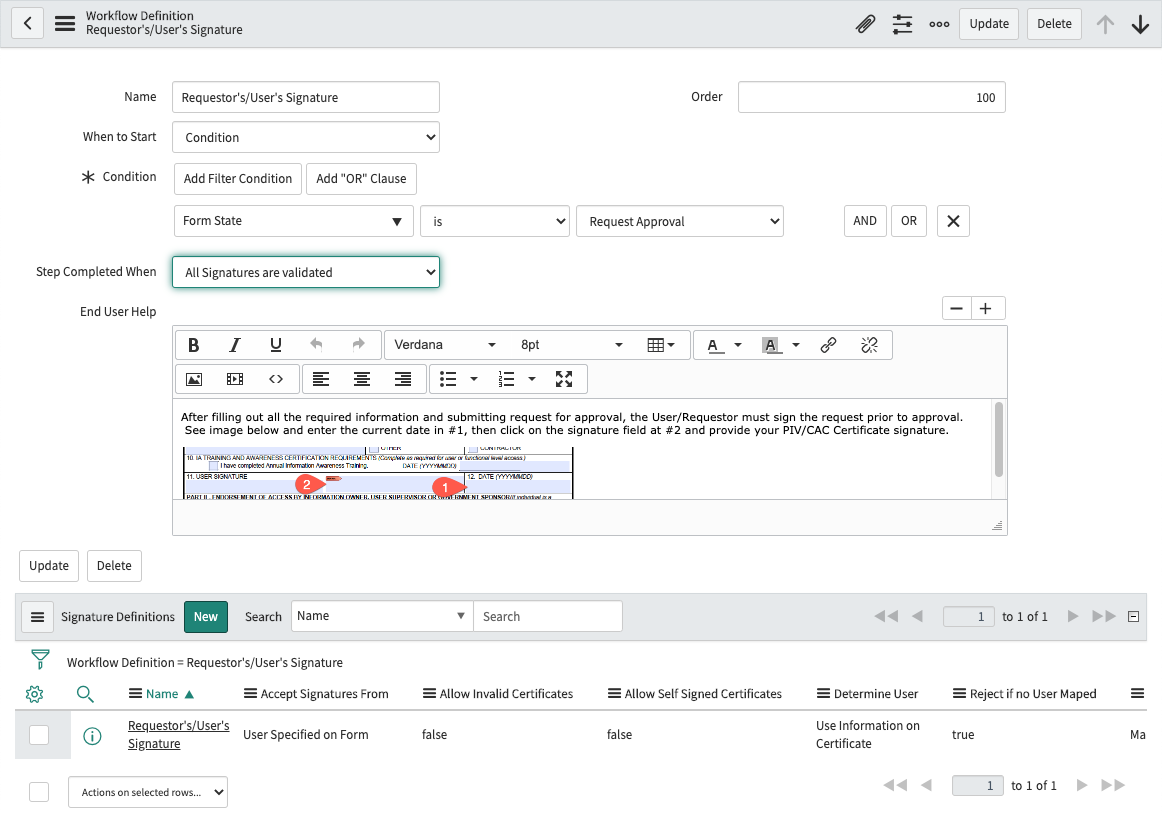The height and width of the screenshot is (816, 1162).
Task: Click the Signature Definitions Search box
Action: click(x=548, y=616)
